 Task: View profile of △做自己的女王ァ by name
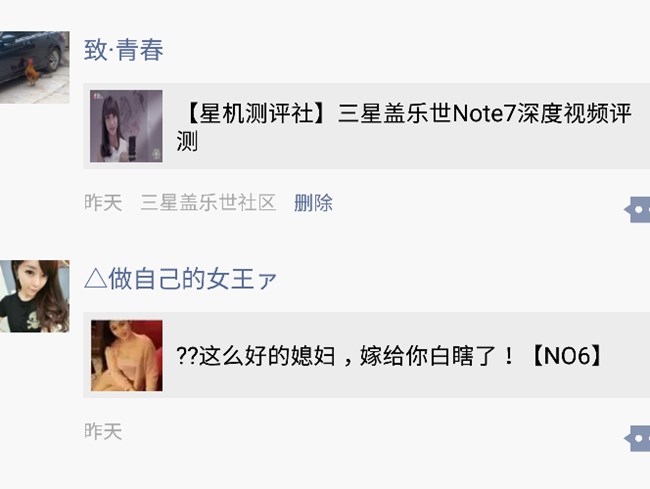tap(180, 278)
